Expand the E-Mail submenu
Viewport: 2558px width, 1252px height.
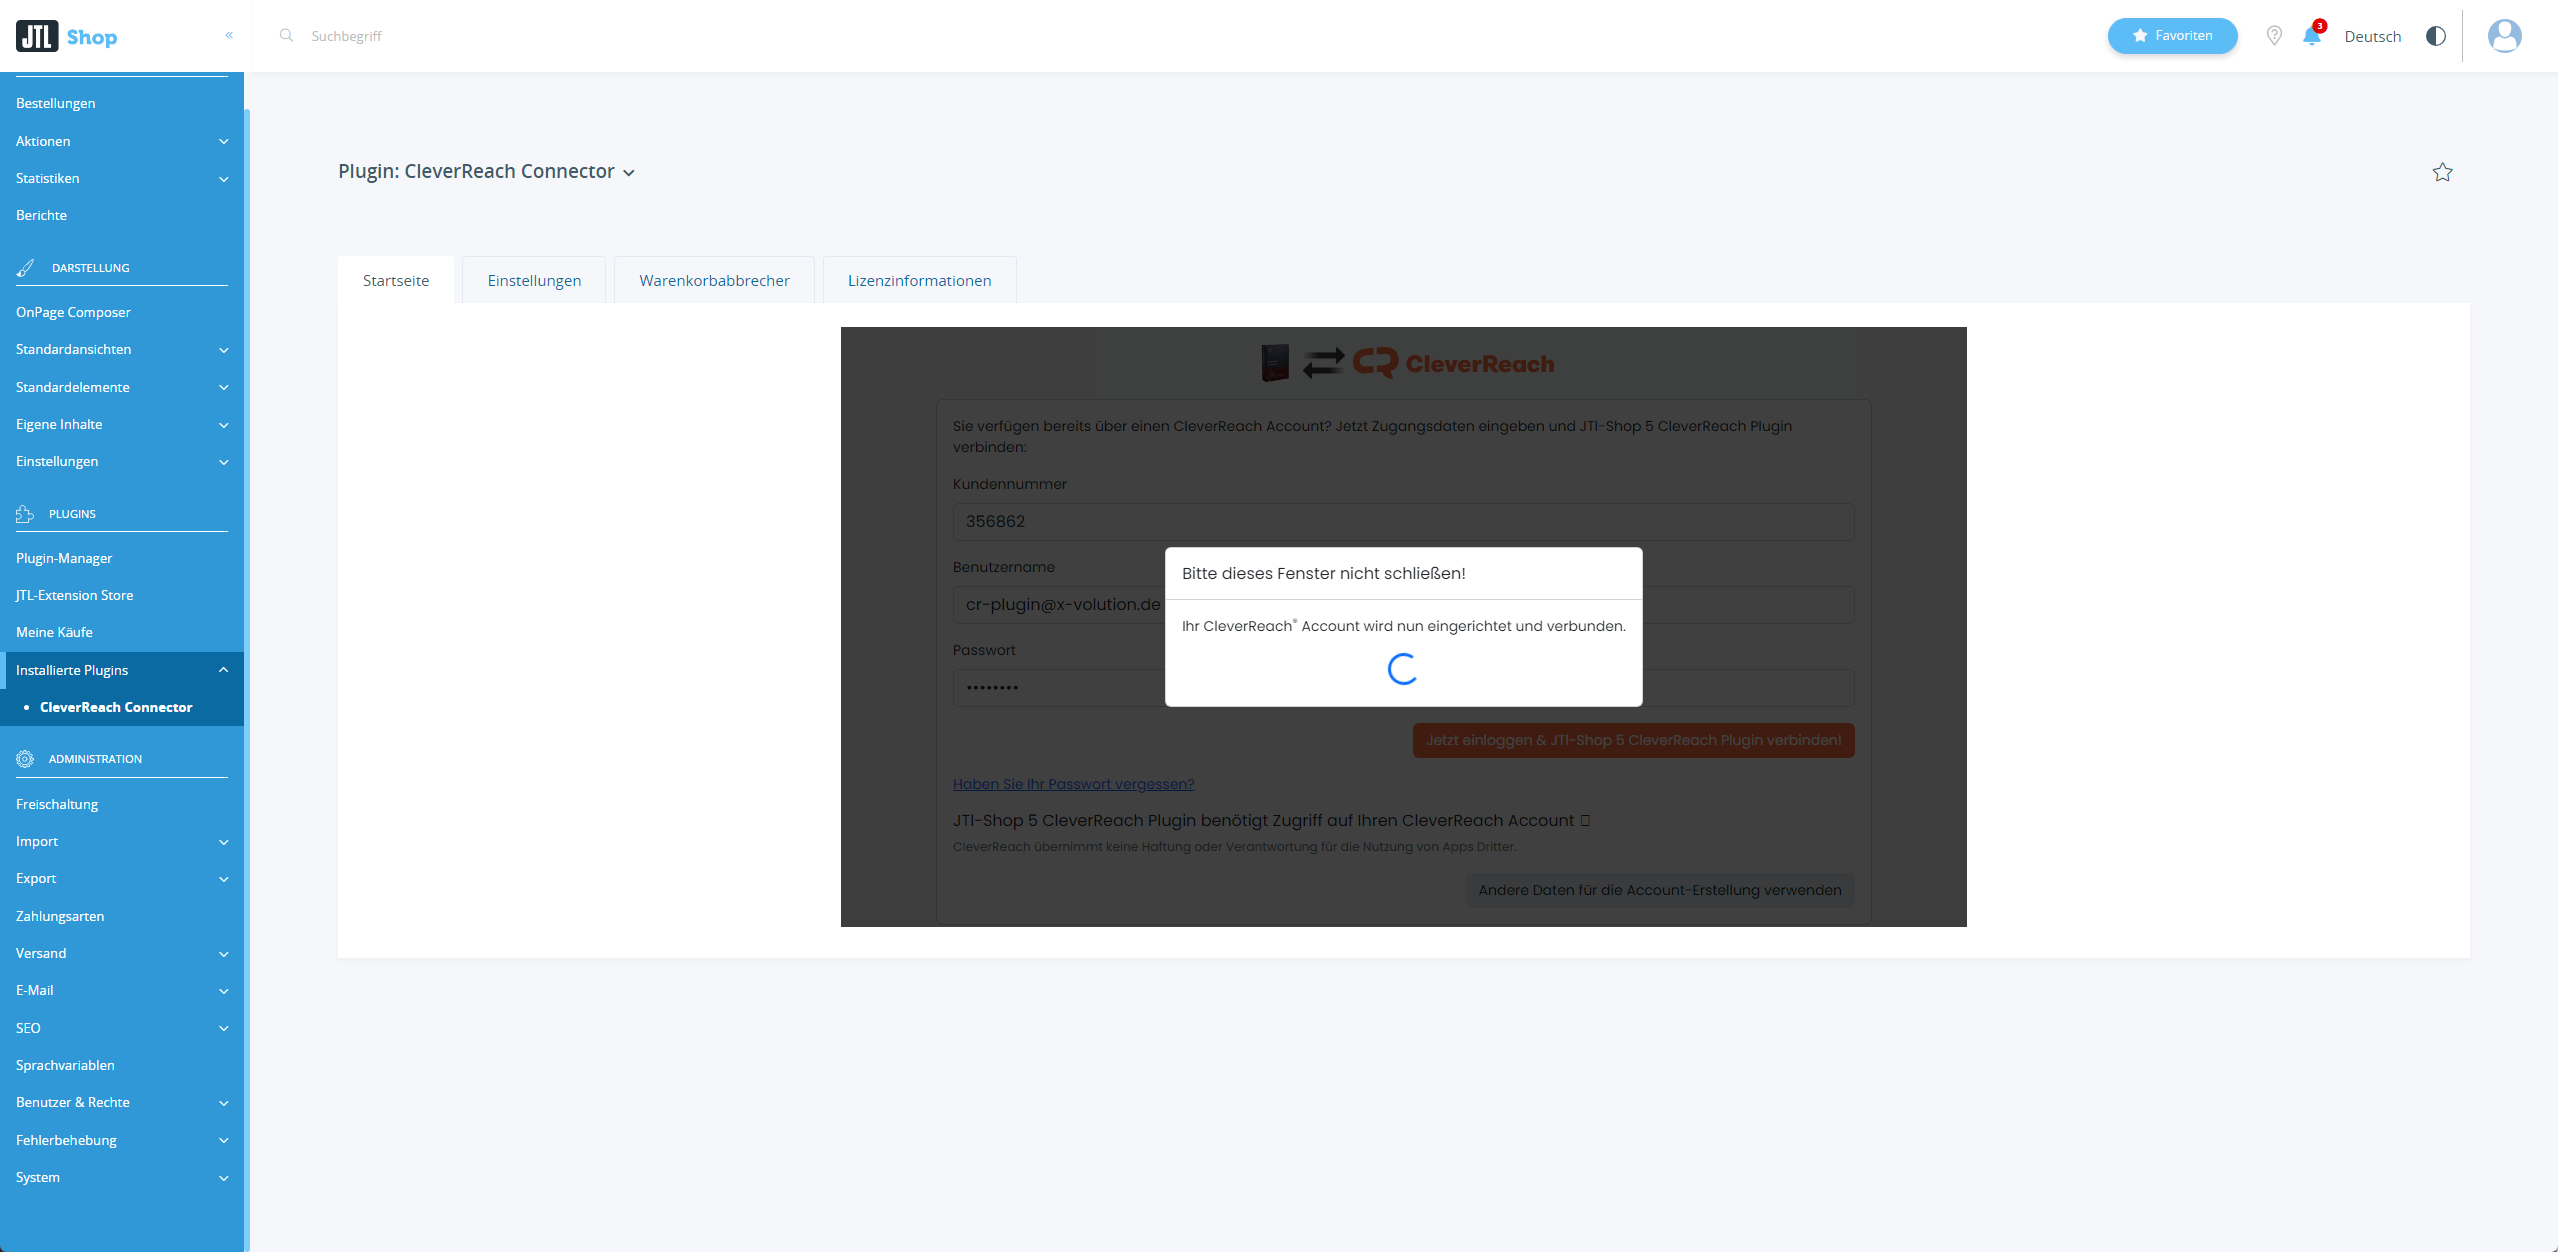point(122,990)
